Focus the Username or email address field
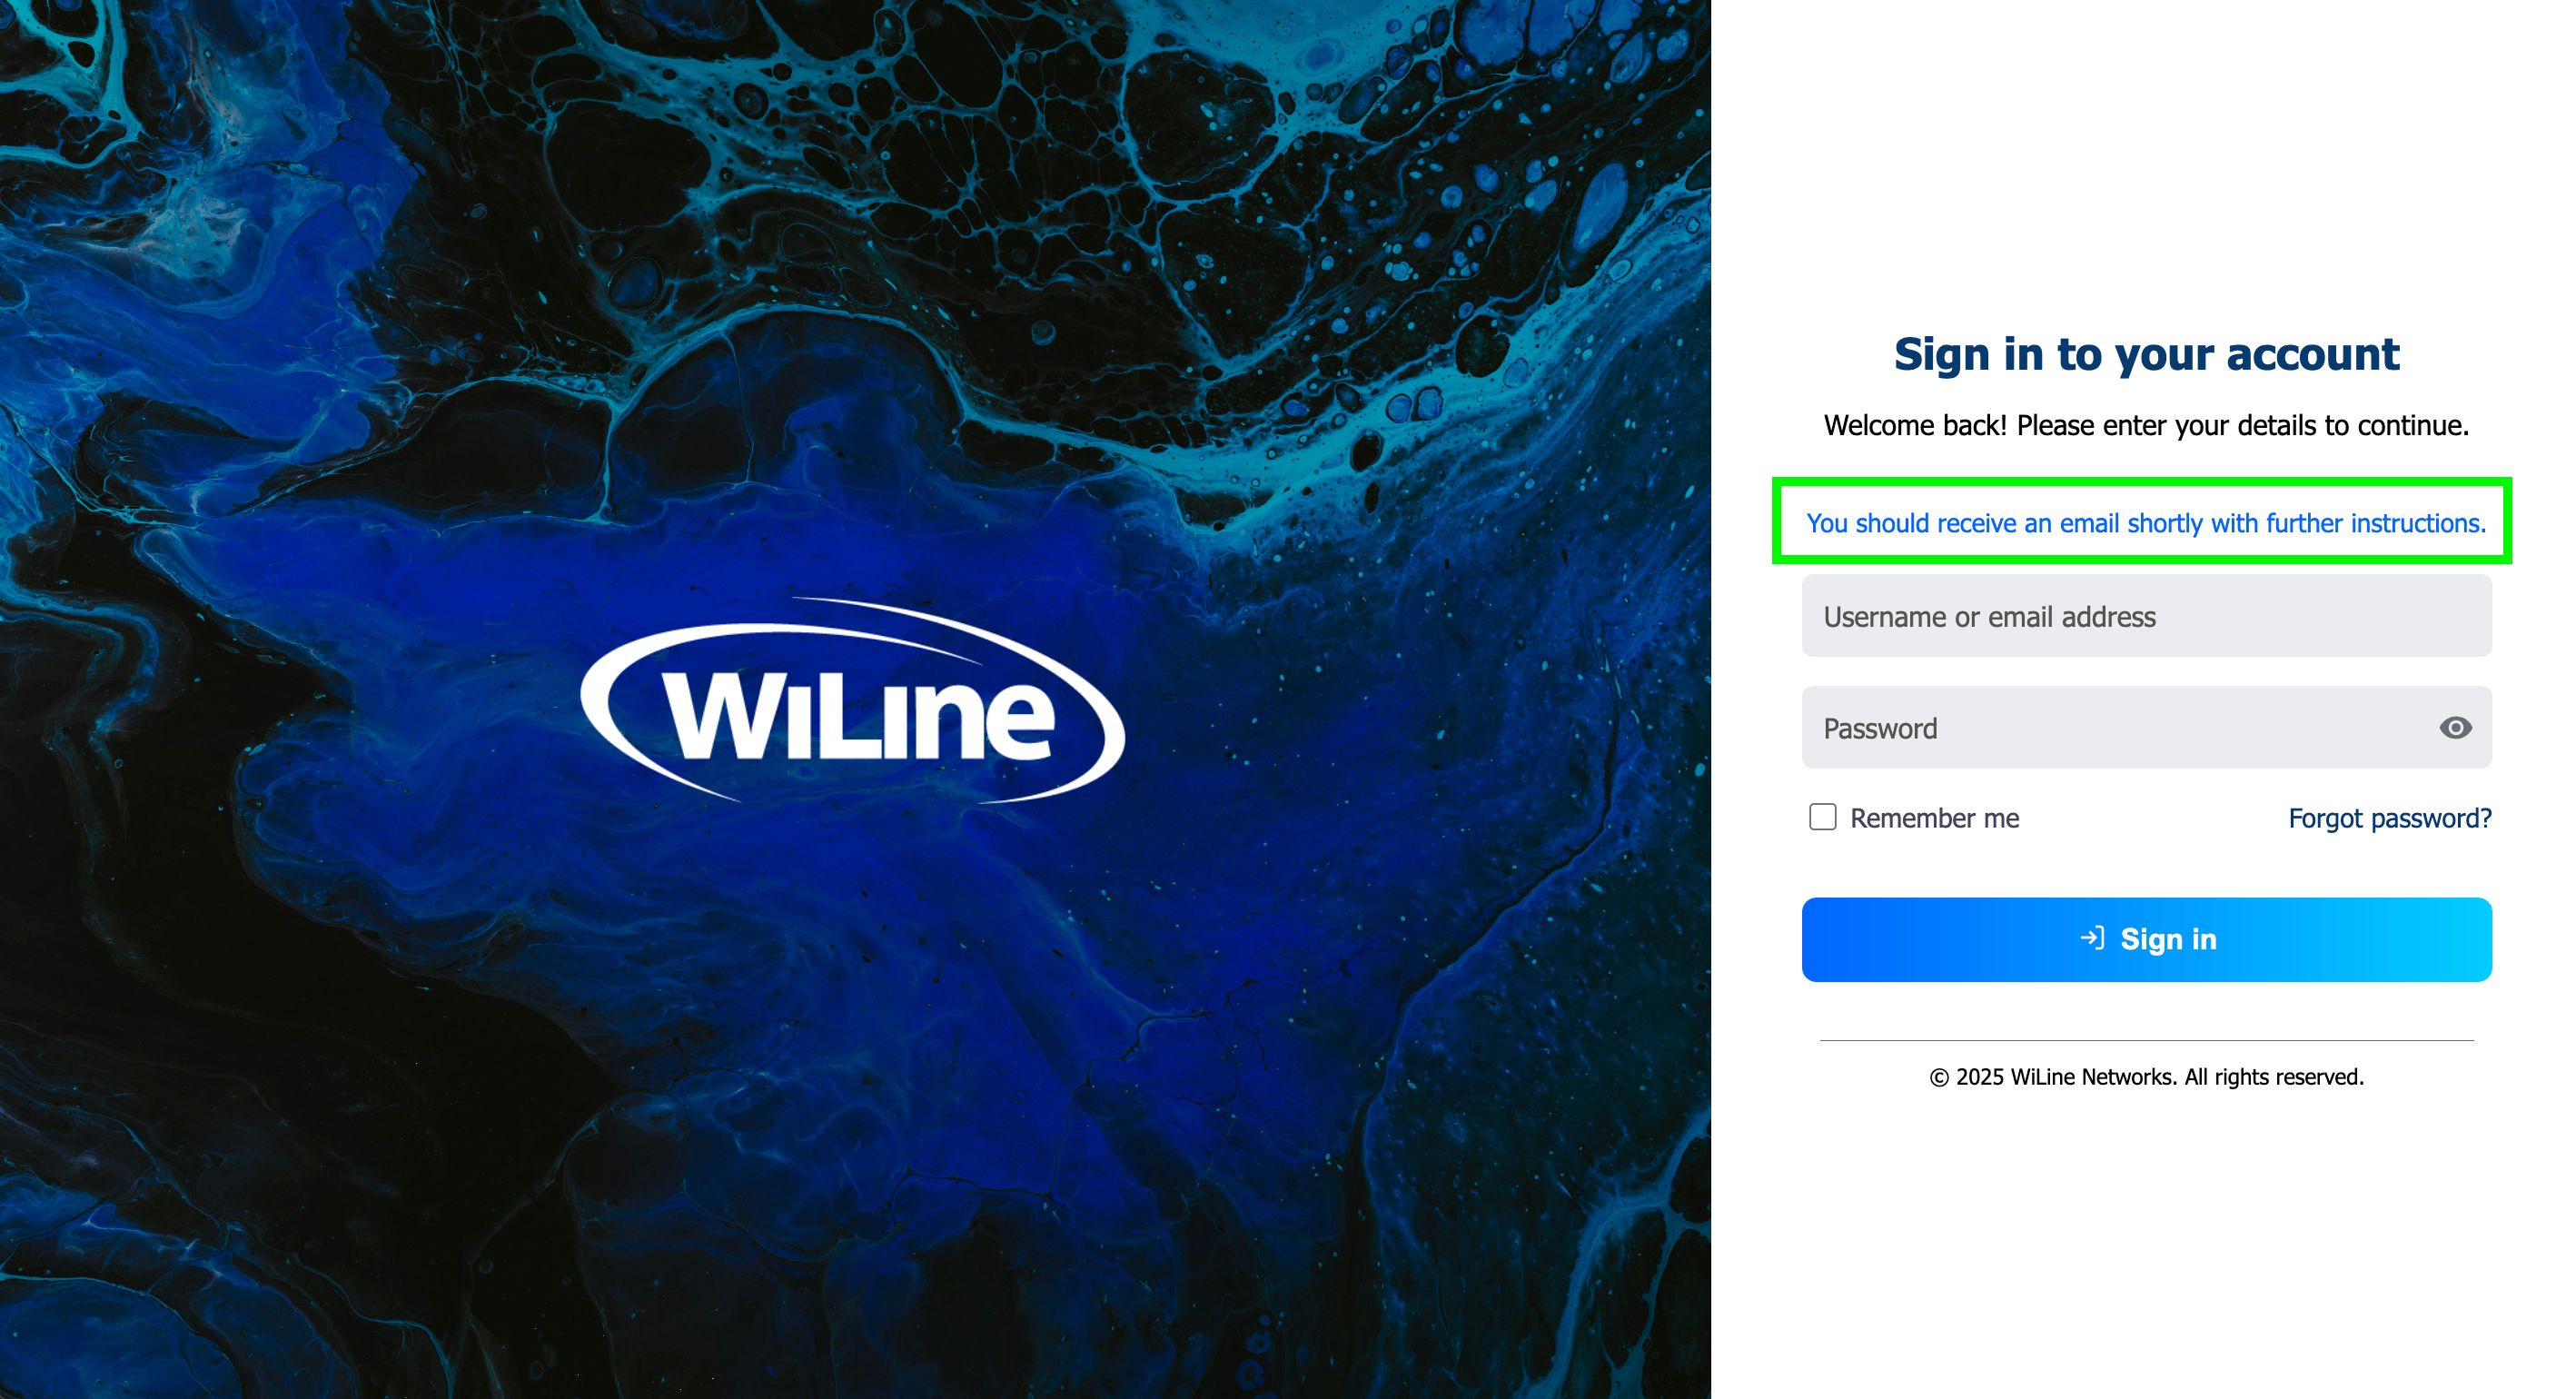This screenshot has height=1399, width=2576. pyautogui.click(x=2146, y=616)
